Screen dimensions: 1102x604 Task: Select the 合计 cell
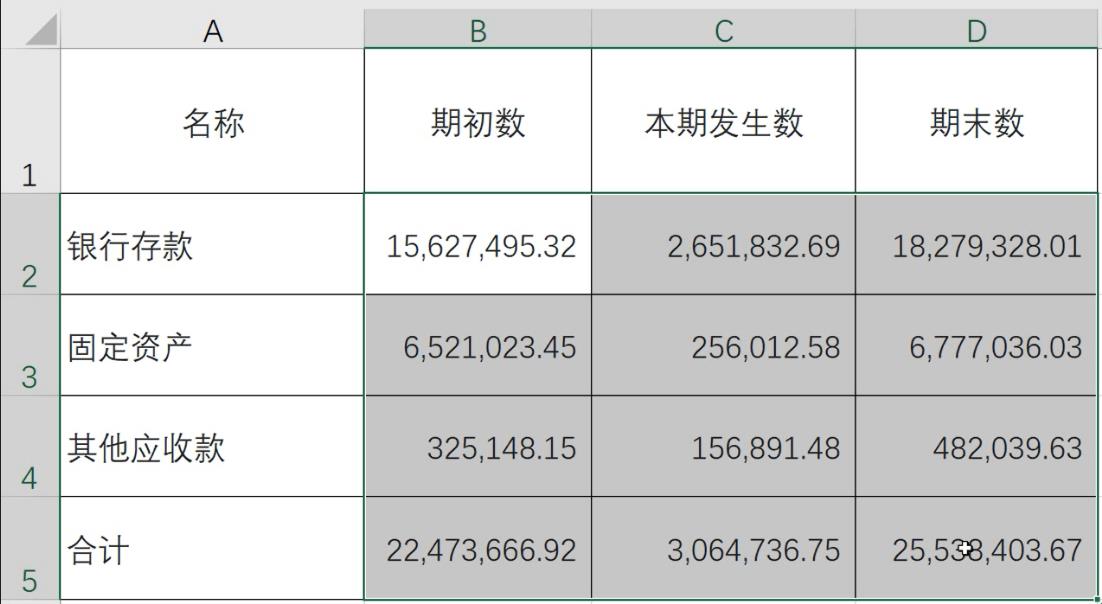213,550
